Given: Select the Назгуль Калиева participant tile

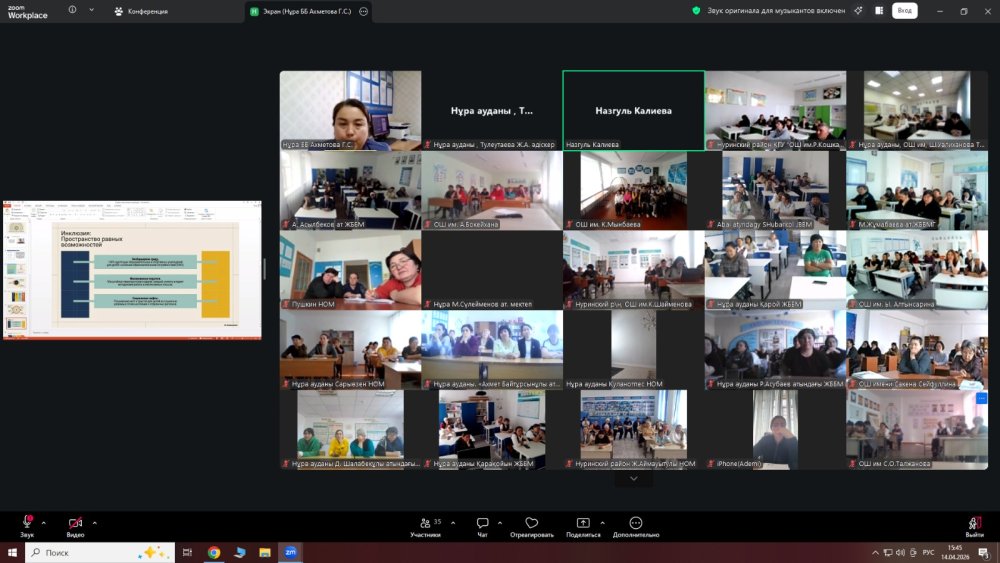Looking at the screenshot, I should (633, 110).
